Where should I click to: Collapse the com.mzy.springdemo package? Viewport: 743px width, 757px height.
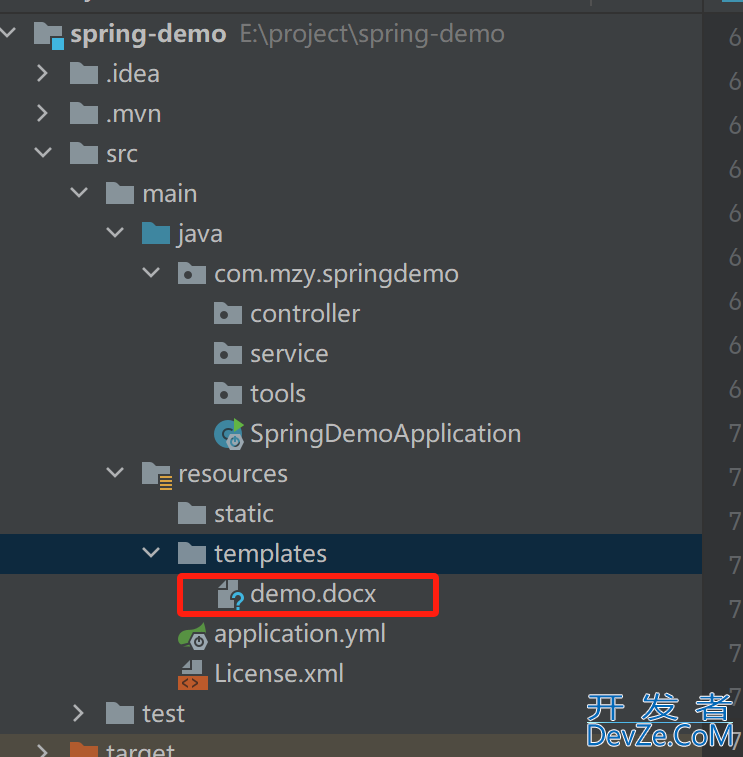click(x=151, y=273)
